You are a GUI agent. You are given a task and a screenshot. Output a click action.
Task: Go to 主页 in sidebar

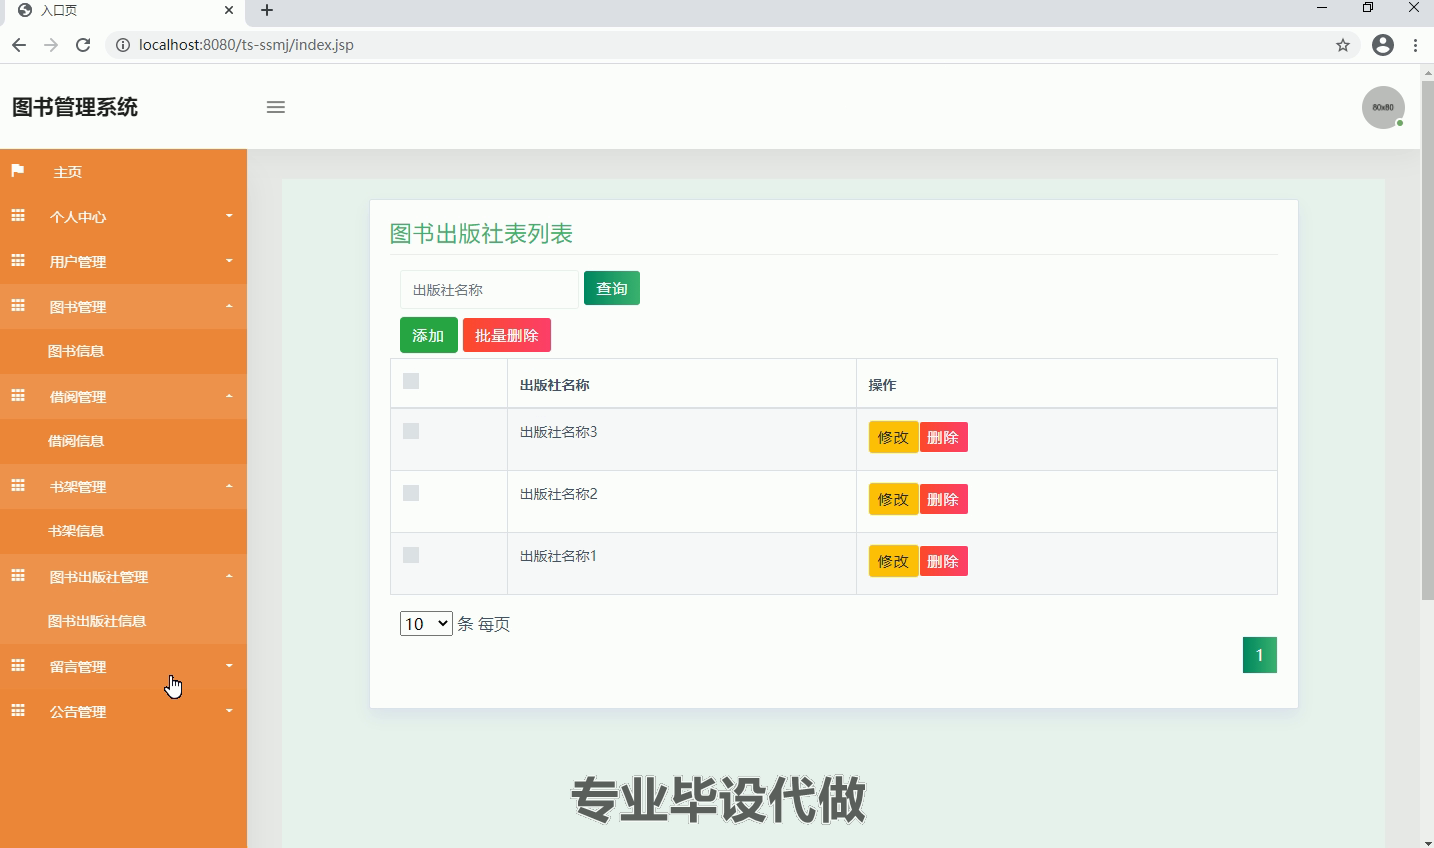coord(67,172)
